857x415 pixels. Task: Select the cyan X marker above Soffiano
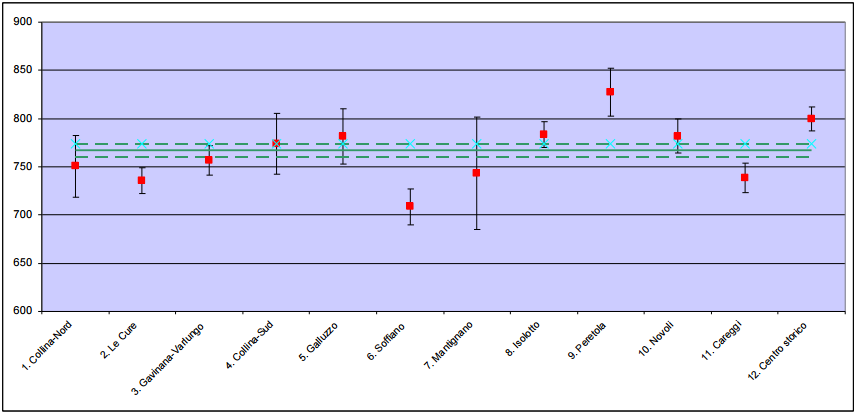click(409, 144)
